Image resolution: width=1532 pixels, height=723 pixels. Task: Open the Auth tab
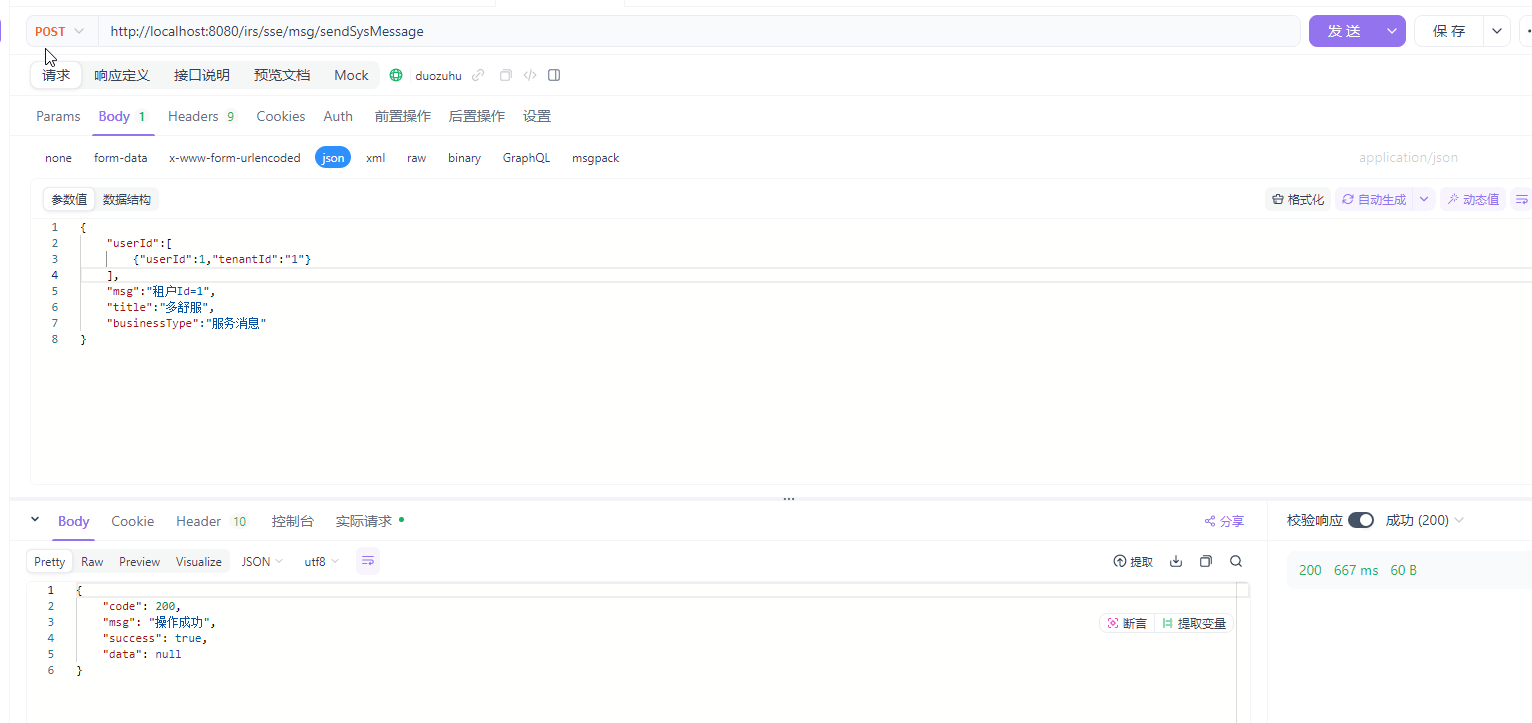(338, 116)
